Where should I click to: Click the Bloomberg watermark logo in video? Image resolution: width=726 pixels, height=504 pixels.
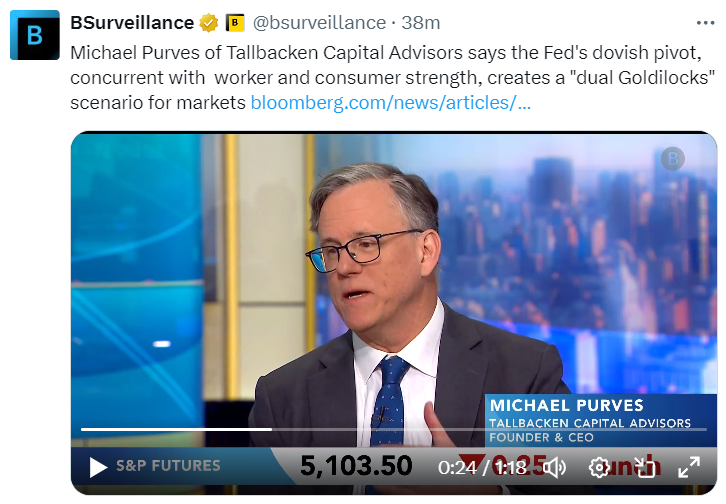[x=673, y=158]
